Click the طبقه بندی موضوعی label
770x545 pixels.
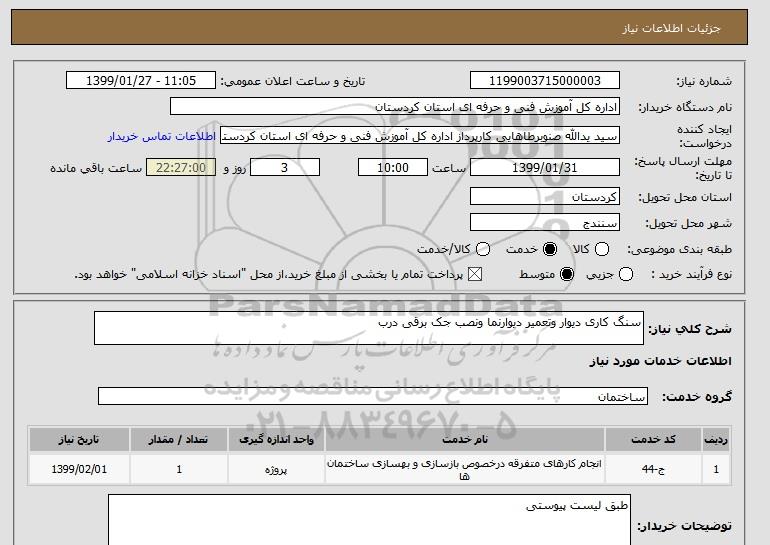point(679,249)
